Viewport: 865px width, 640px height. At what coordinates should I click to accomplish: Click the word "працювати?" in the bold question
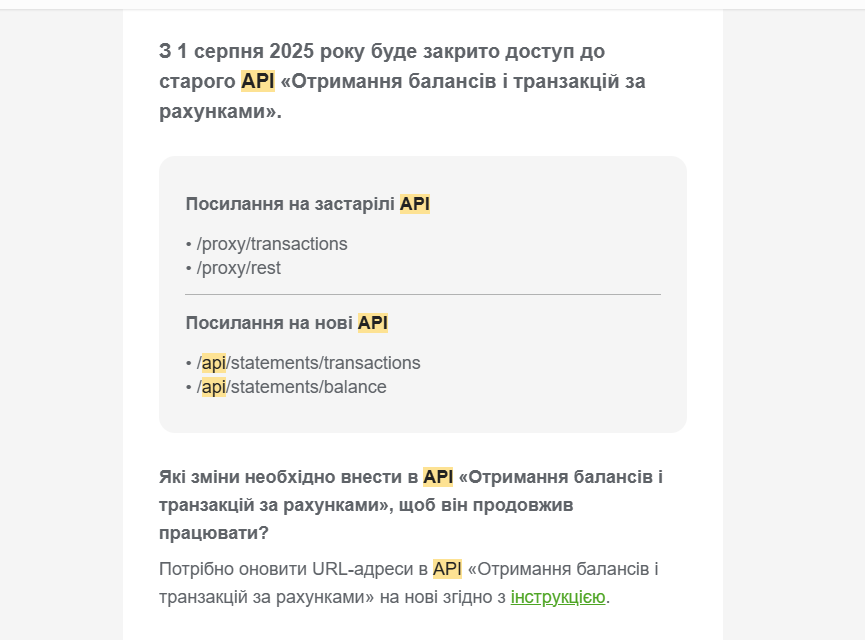click(x=213, y=533)
